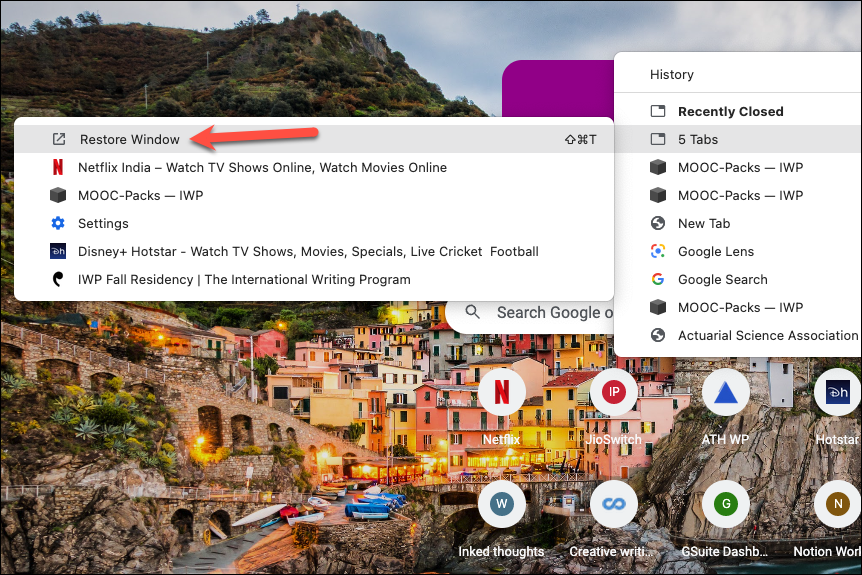862x575 pixels.
Task: Open the Netflix shortcut tile
Action: click(502, 407)
